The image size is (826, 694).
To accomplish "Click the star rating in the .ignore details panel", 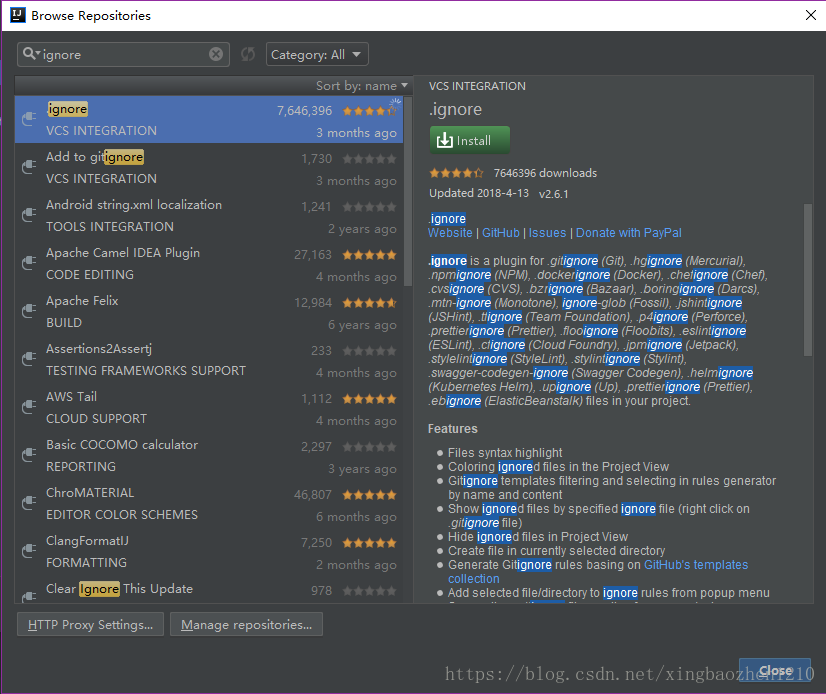I will pos(456,173).
